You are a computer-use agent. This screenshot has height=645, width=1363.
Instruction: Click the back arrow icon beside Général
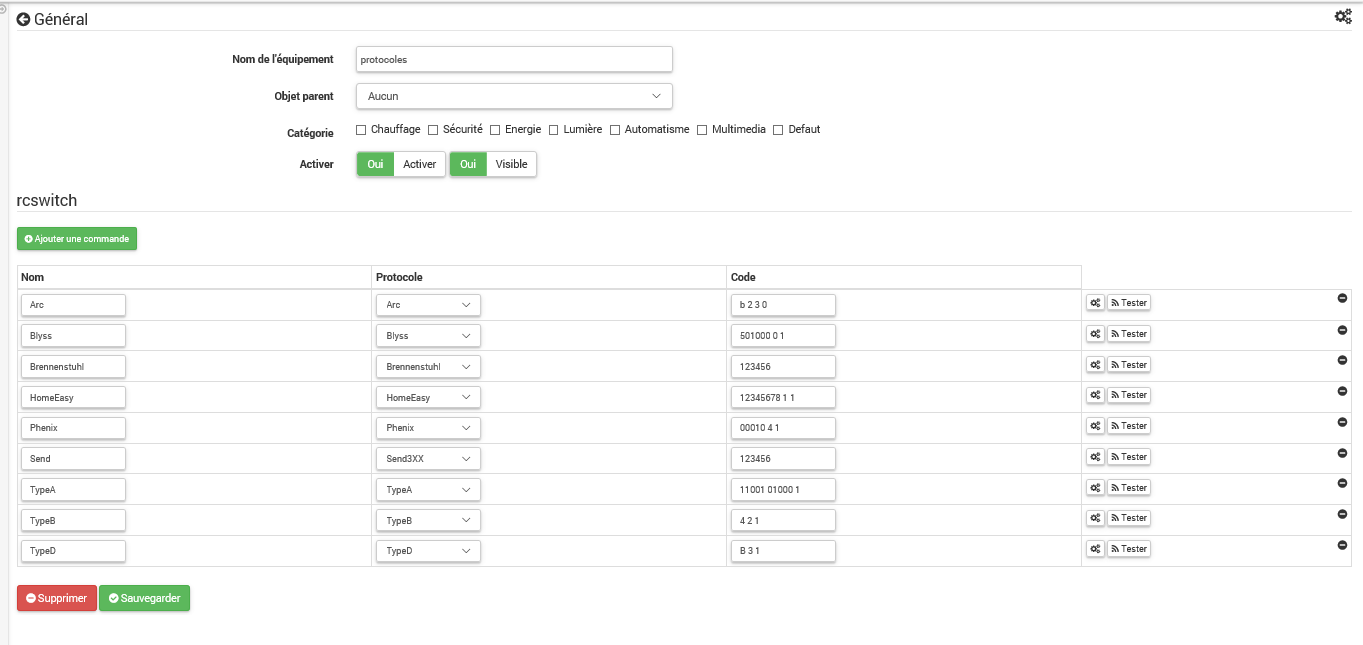pos(23,19)
